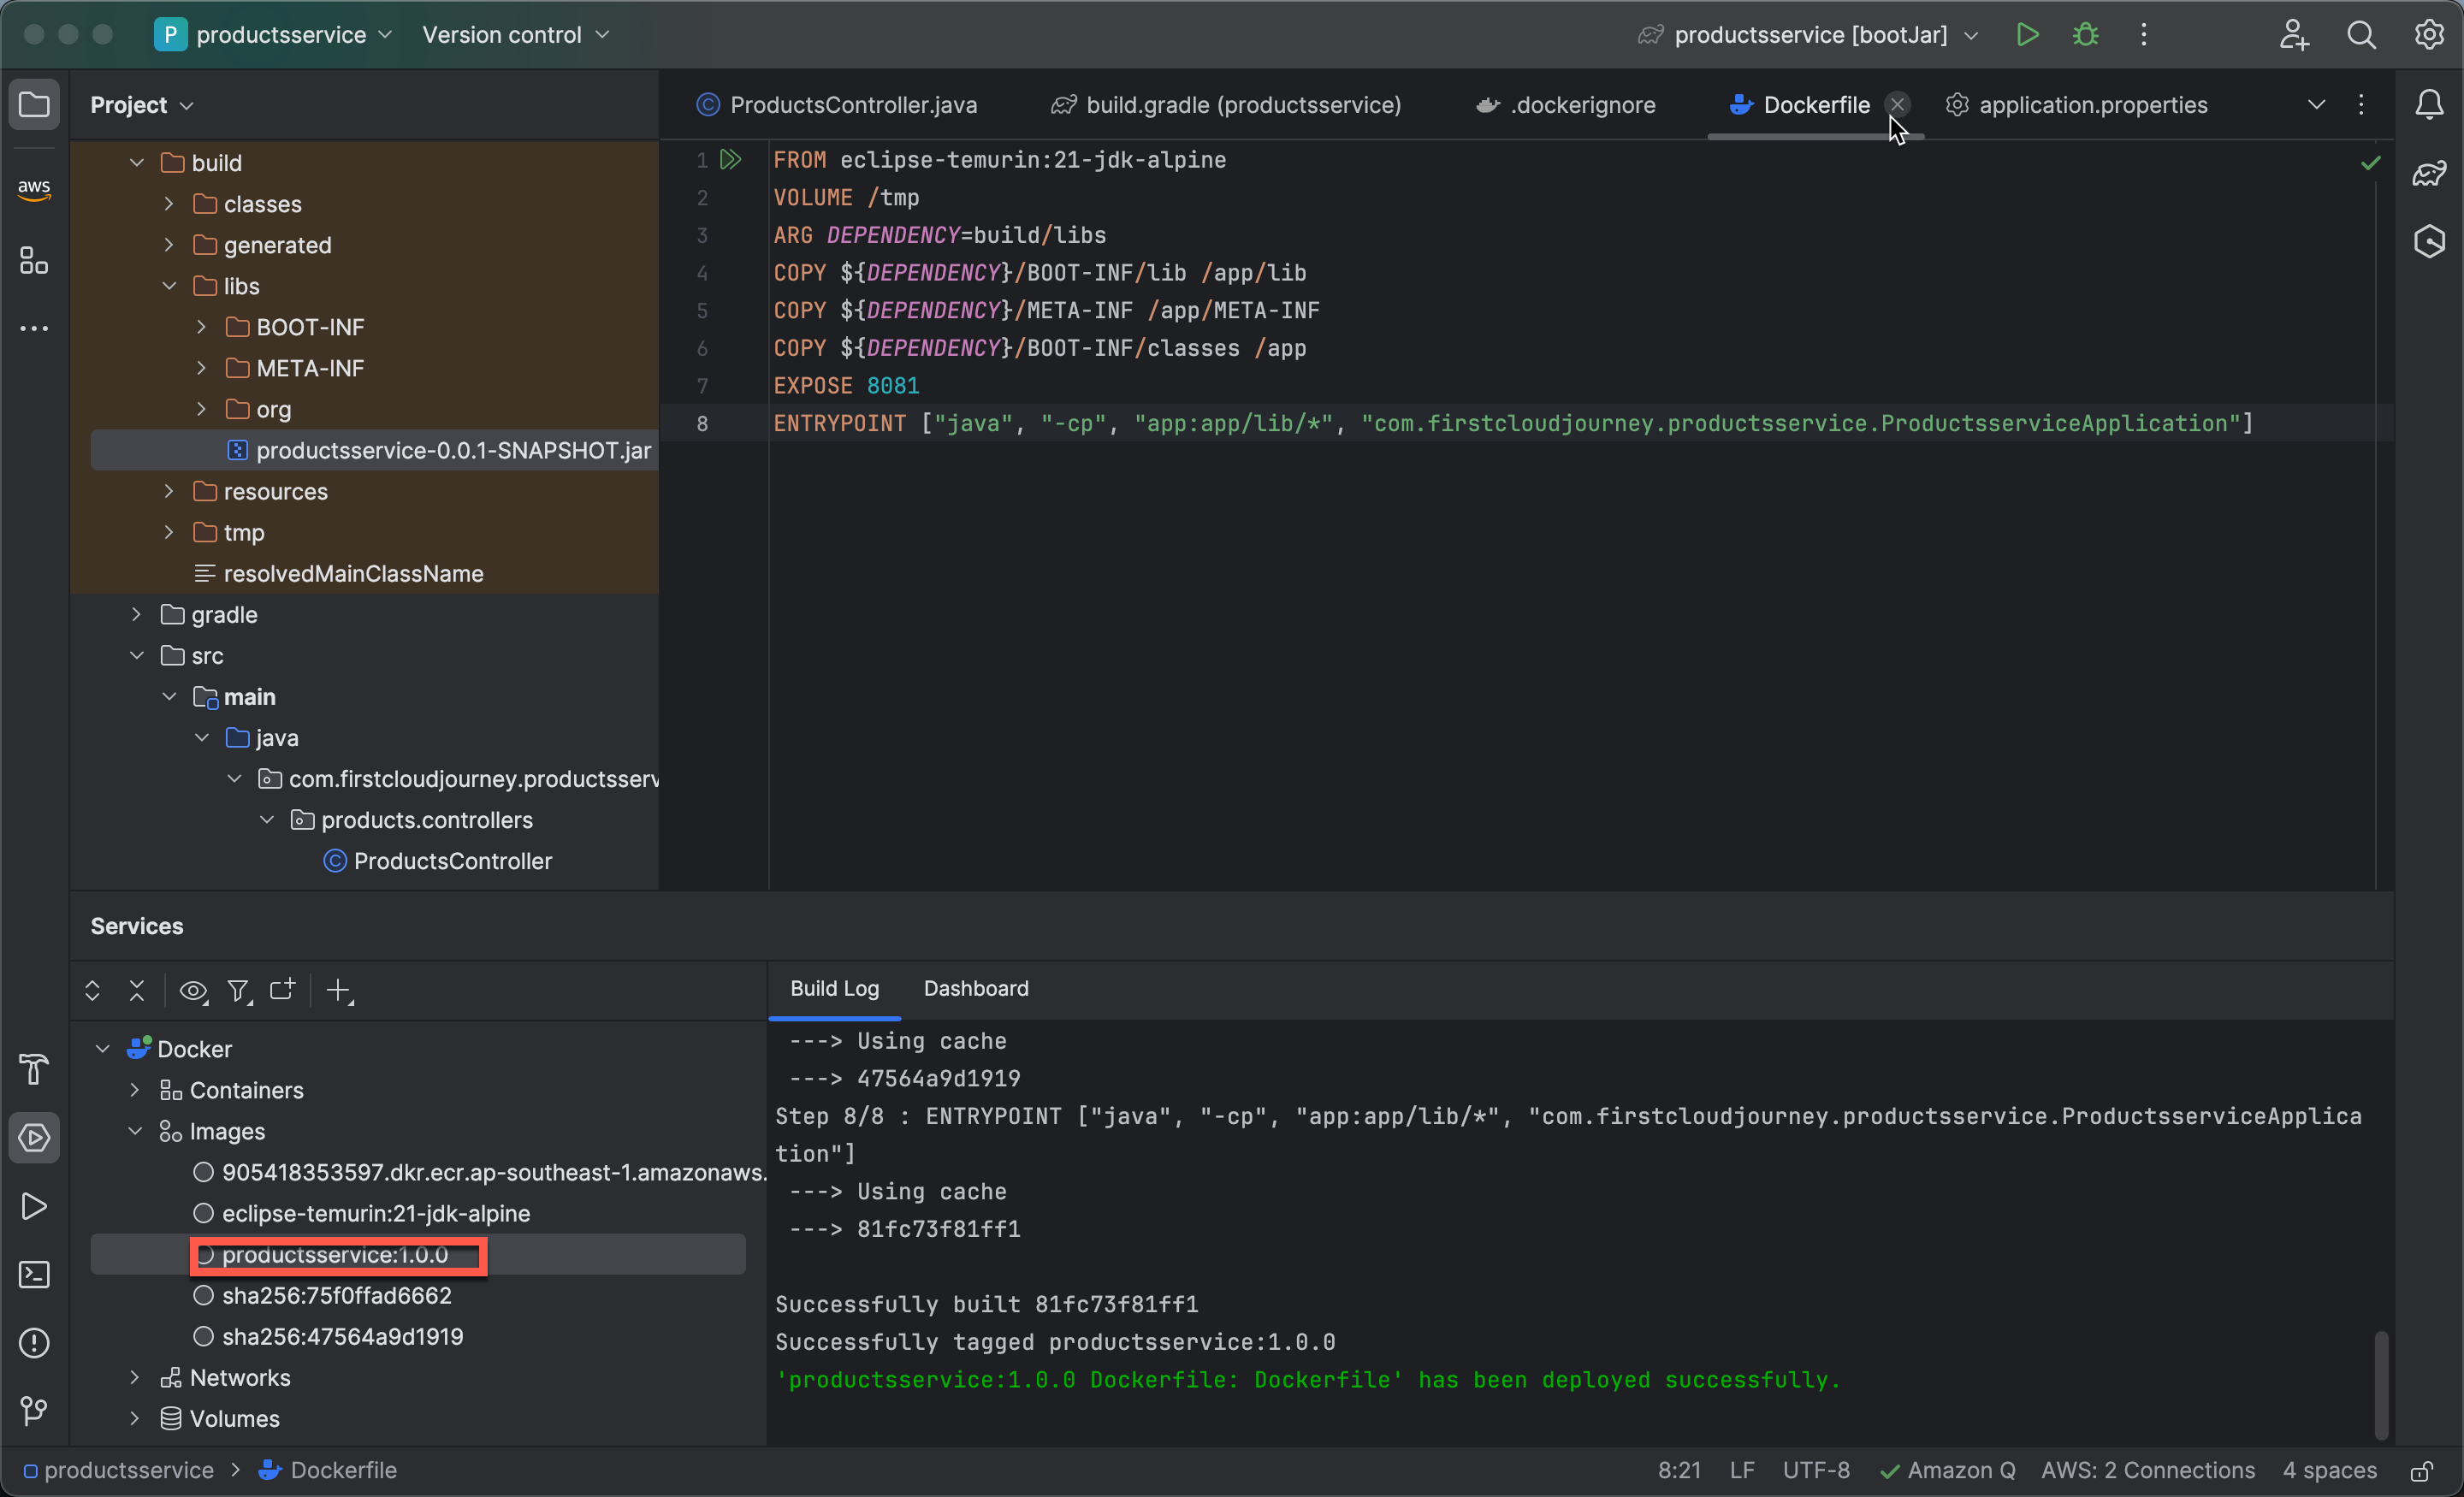Toggle read-only lock in status bar
The height and width of the screenshot is (1497, 2464).
coord(2421,1471)
